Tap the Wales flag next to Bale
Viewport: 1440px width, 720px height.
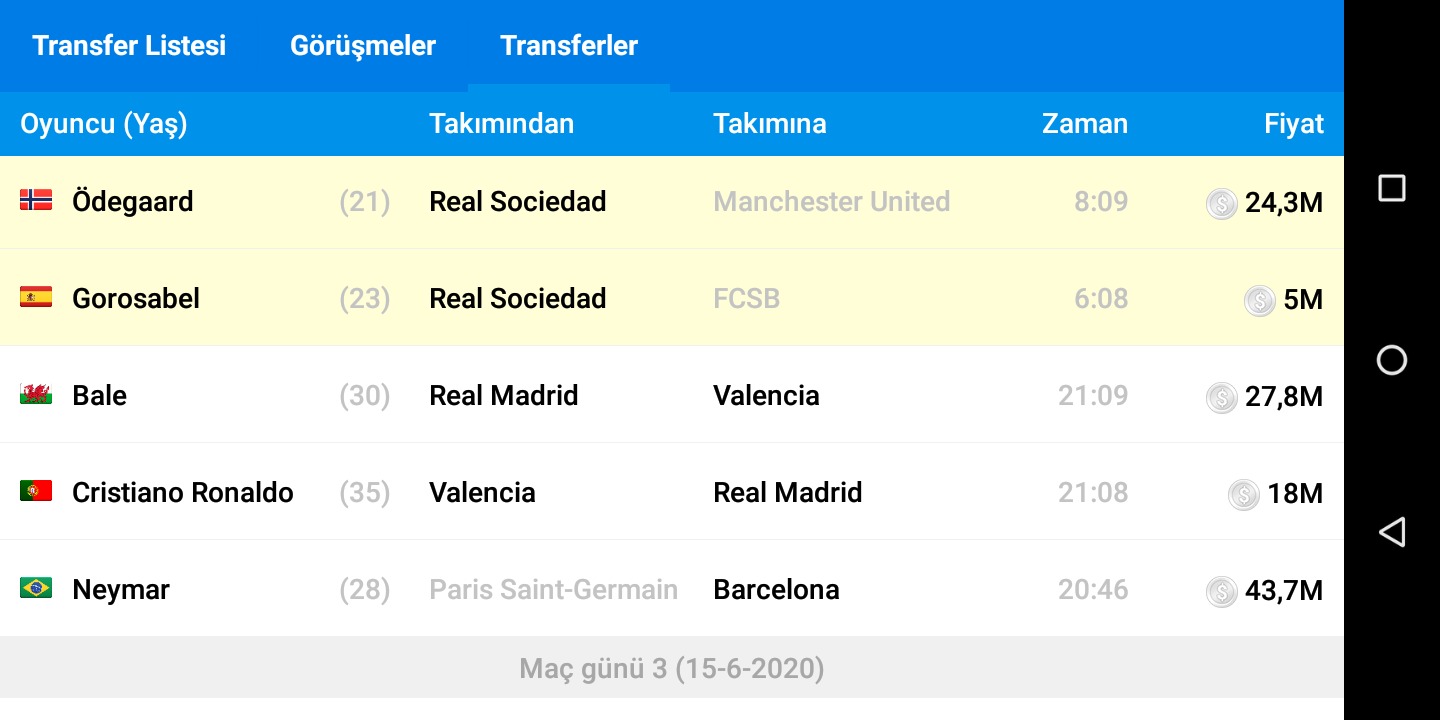pyautogui.click(x=36, y=394)
